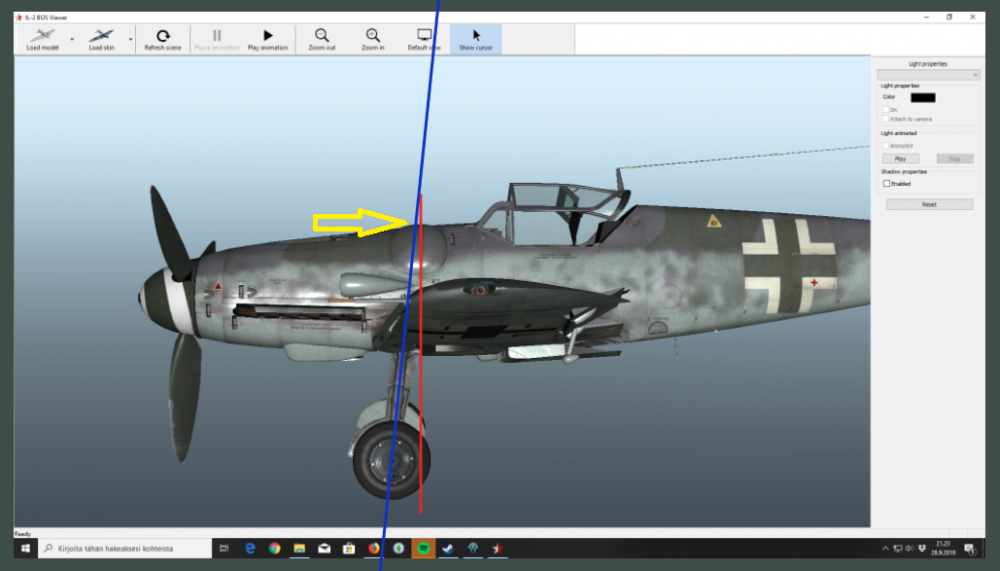
Task: Turn the light On checkbox
Action: 885,109
